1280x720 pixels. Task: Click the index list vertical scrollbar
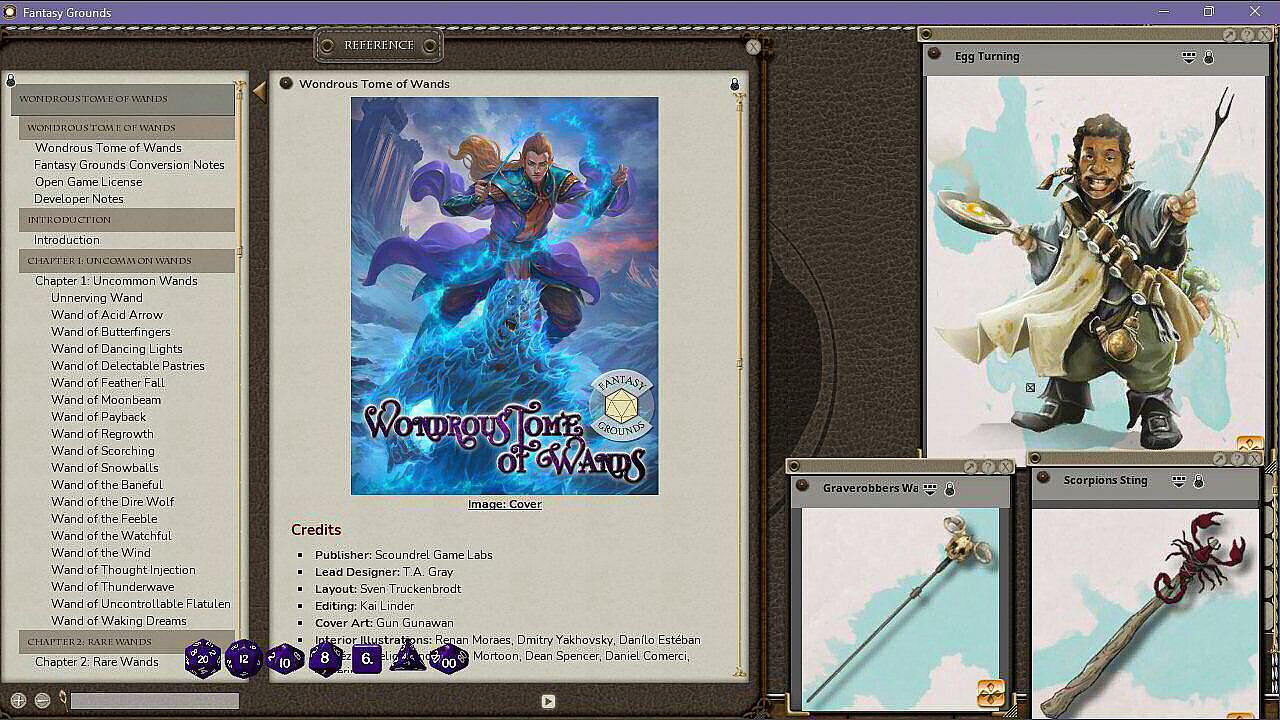[x=240, y=251]
